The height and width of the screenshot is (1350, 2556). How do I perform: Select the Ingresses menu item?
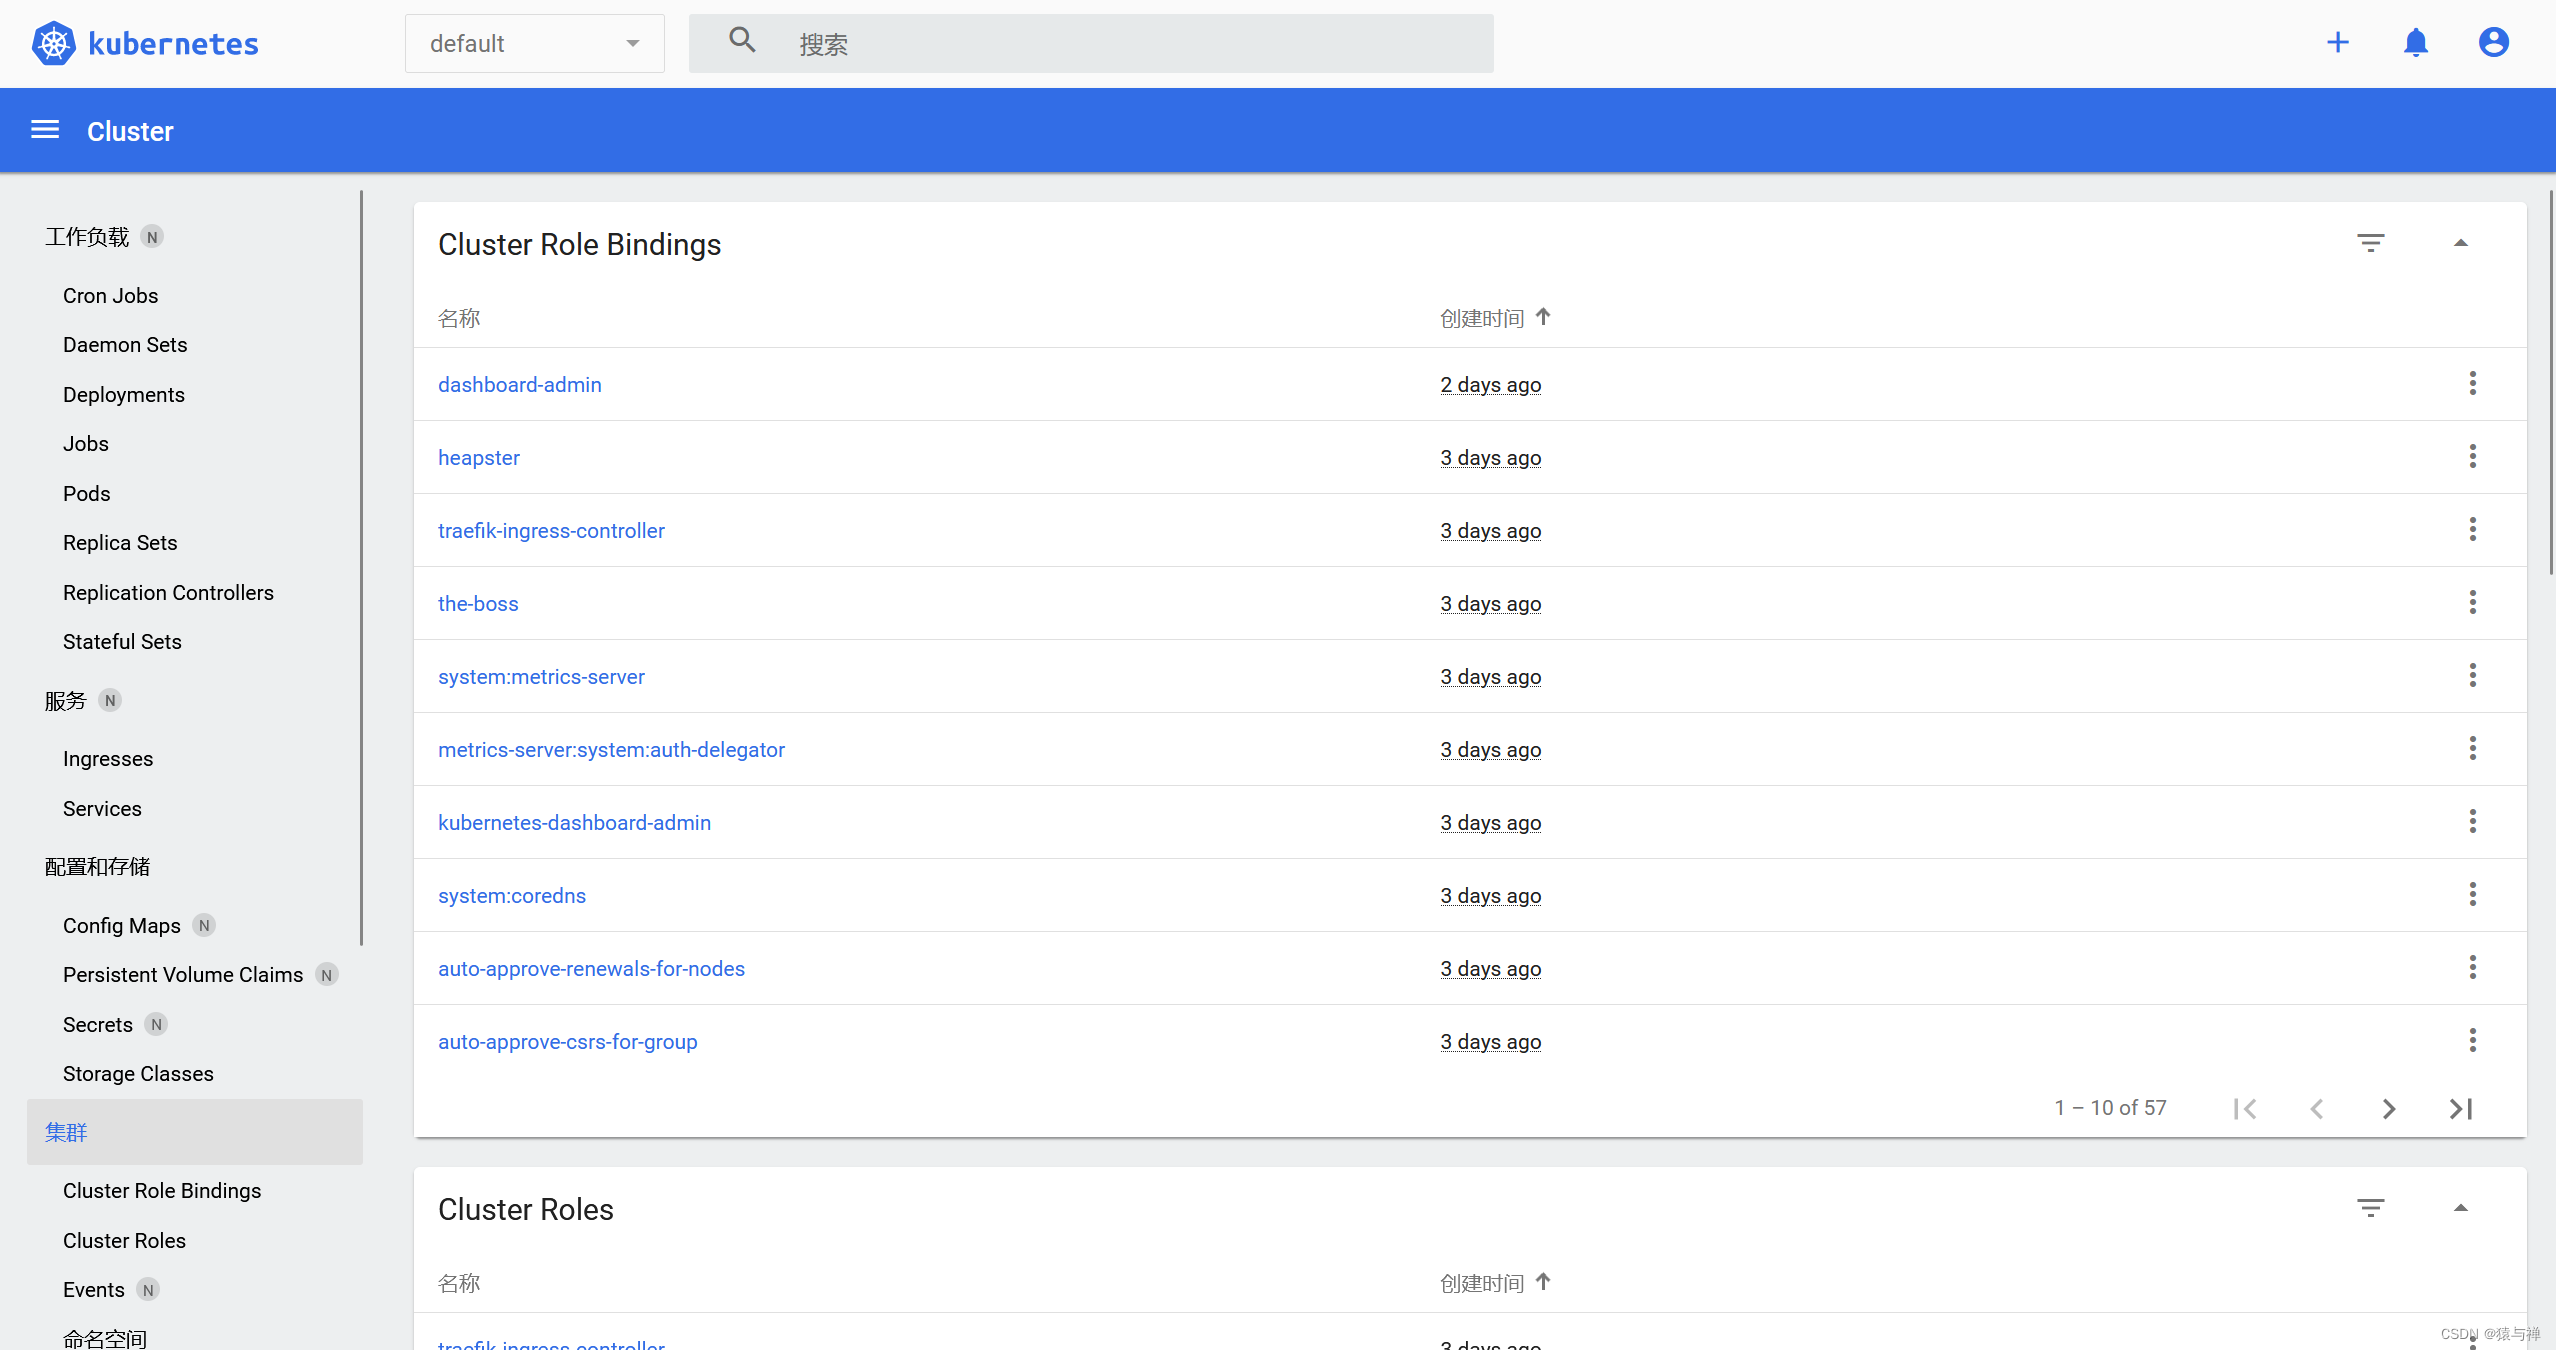tap(108, 759)
